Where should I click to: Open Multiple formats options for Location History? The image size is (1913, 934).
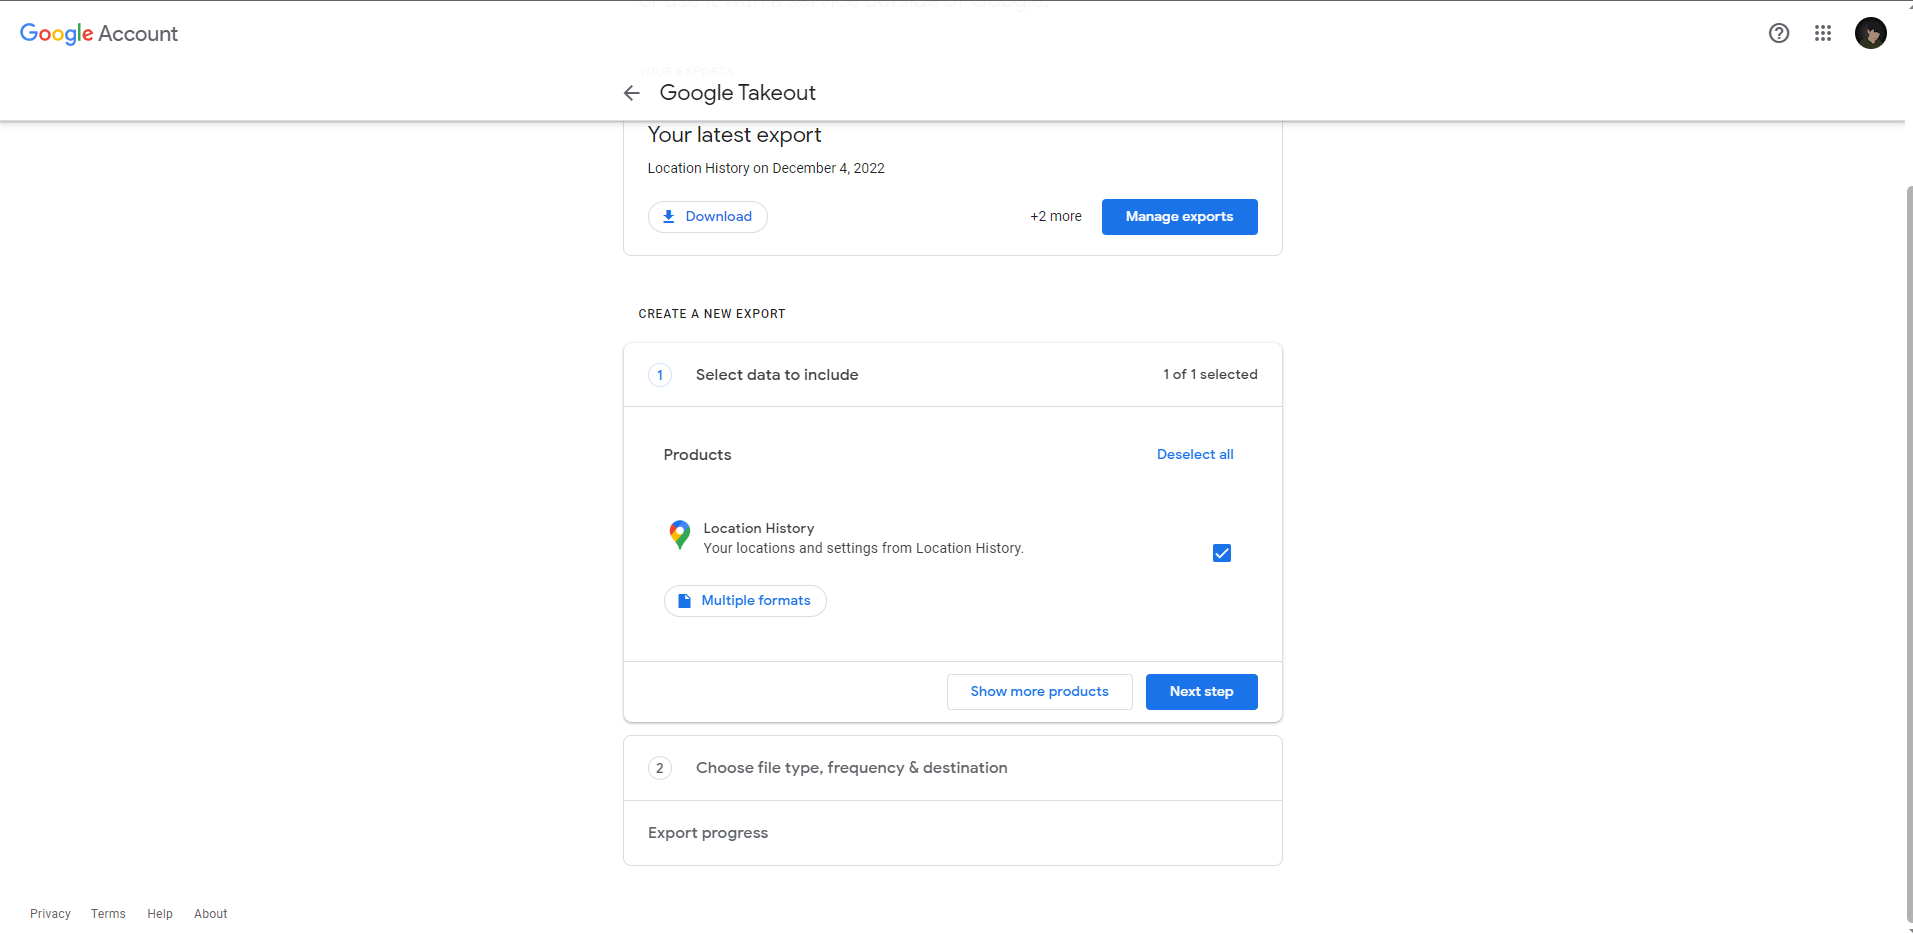745,601
